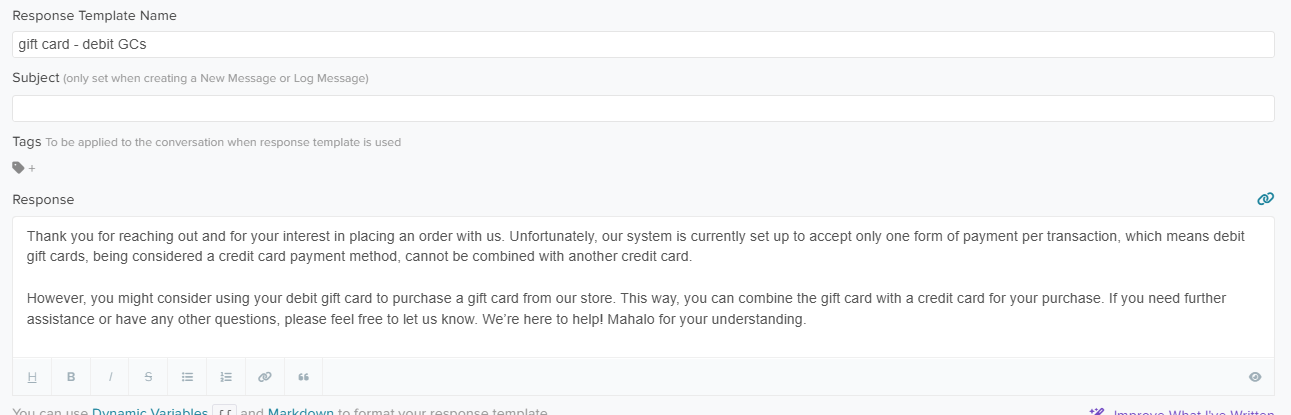Insert a bulleted list
This screenshot has width=1291, height=415.
tap(187, 377)
